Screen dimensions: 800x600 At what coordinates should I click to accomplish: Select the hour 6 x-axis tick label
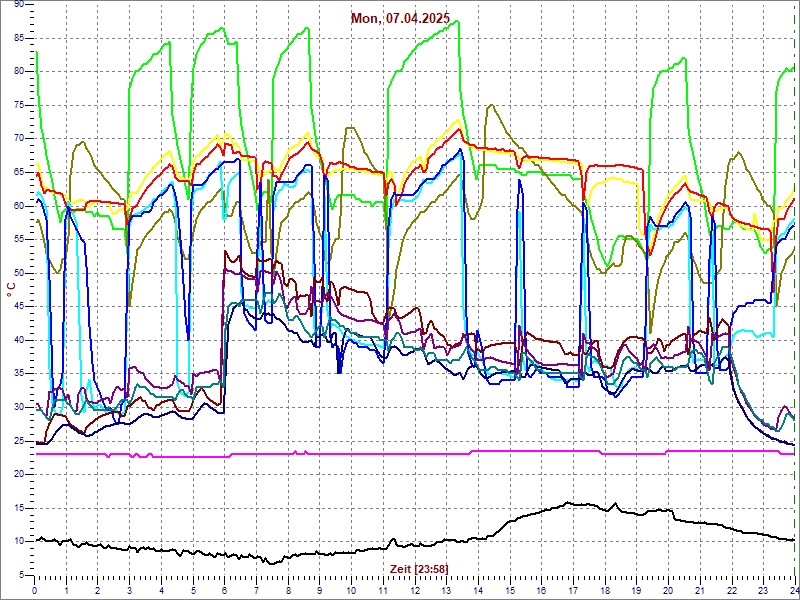click(x=225, y=591)
